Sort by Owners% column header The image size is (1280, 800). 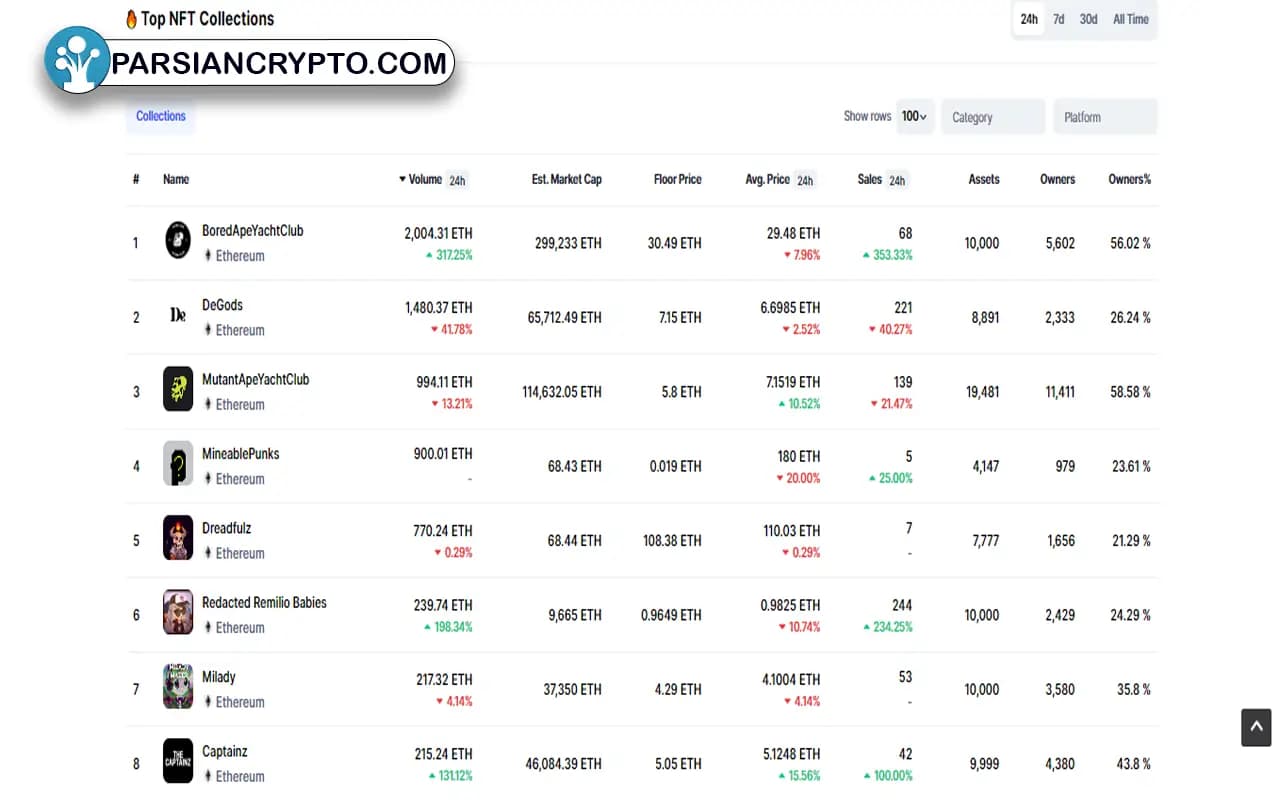(1130, 180)
